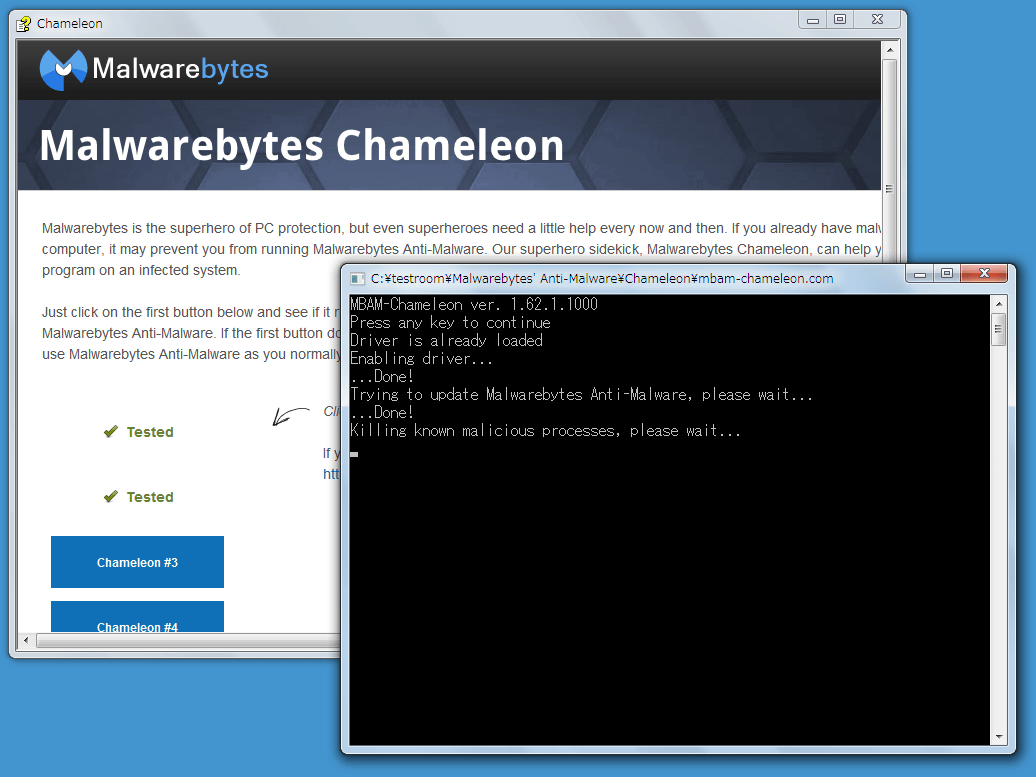Click the console window system menu icon
This screenshot has width=1036, height=777.
coord(357,279)
